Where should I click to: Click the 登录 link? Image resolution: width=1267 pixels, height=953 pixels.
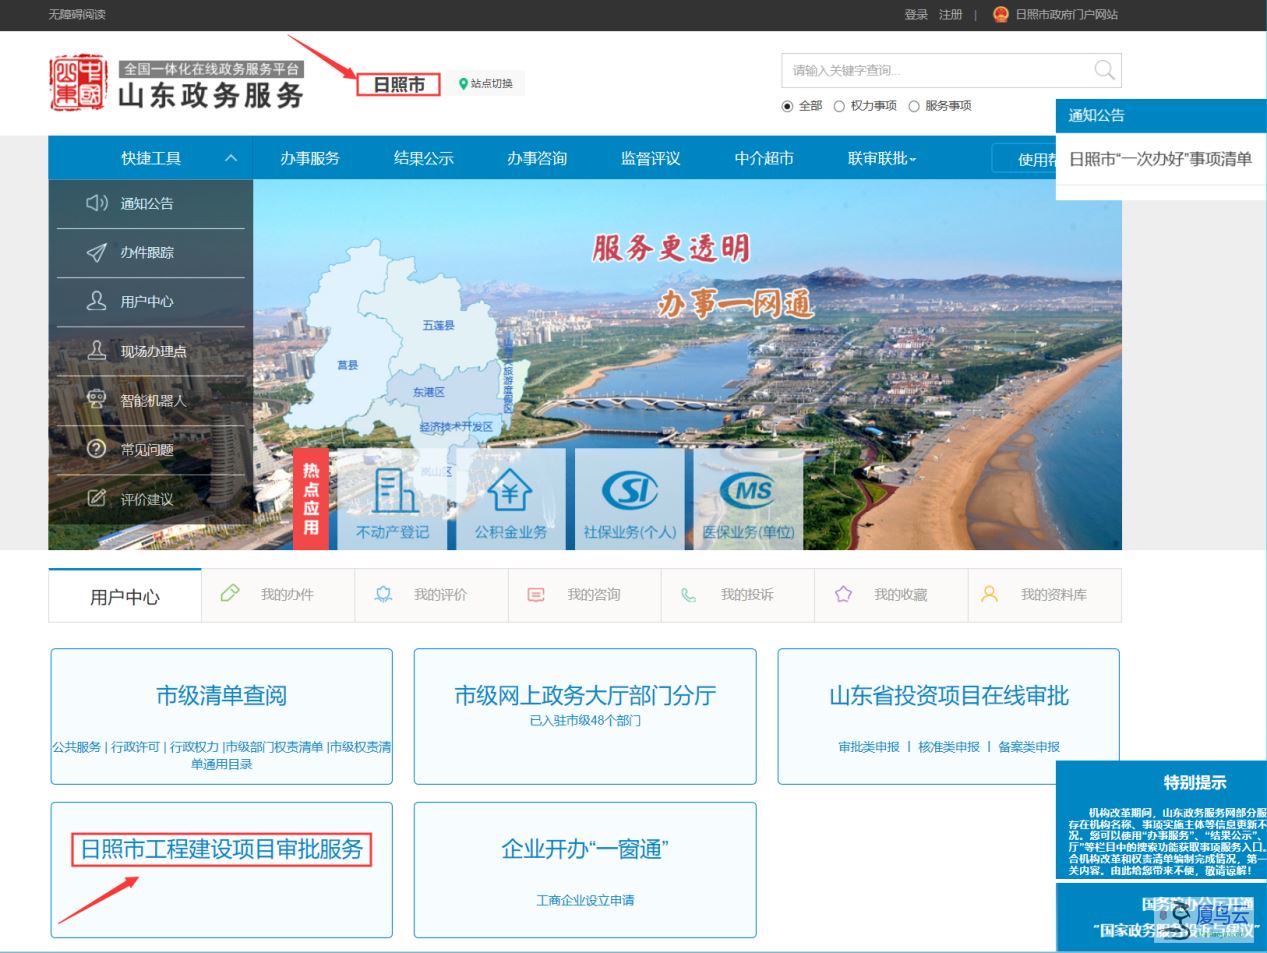click(x=916, y=14)
